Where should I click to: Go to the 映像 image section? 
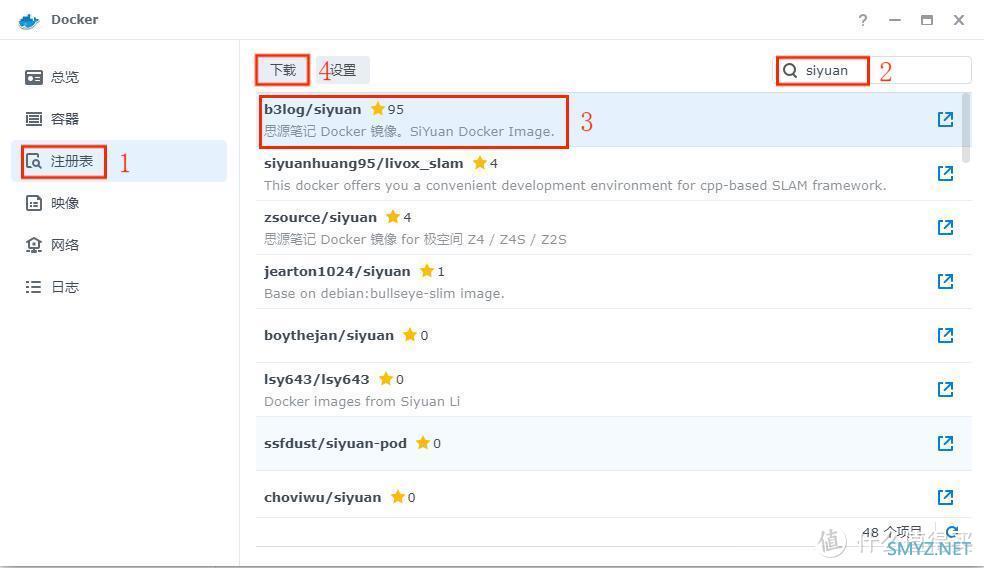119,203
